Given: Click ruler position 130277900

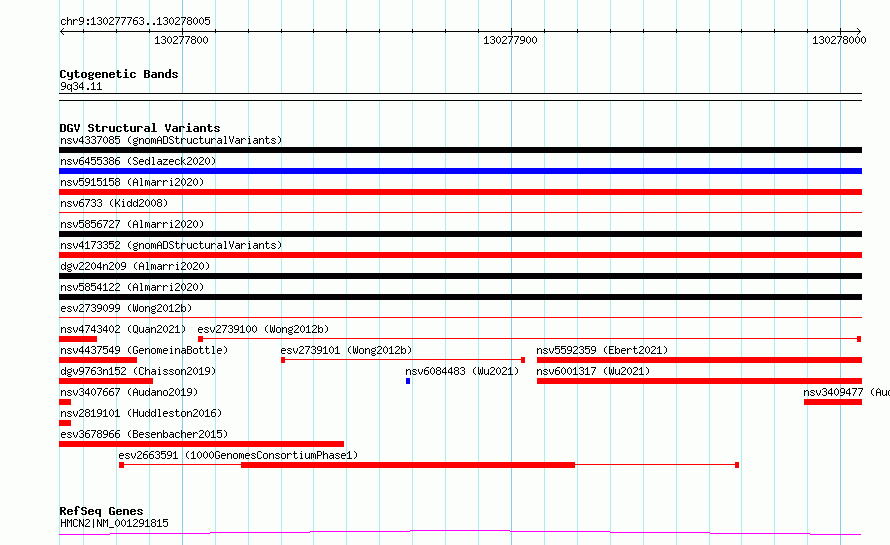Looking at the screenshot, I should [x=510, y=40].
